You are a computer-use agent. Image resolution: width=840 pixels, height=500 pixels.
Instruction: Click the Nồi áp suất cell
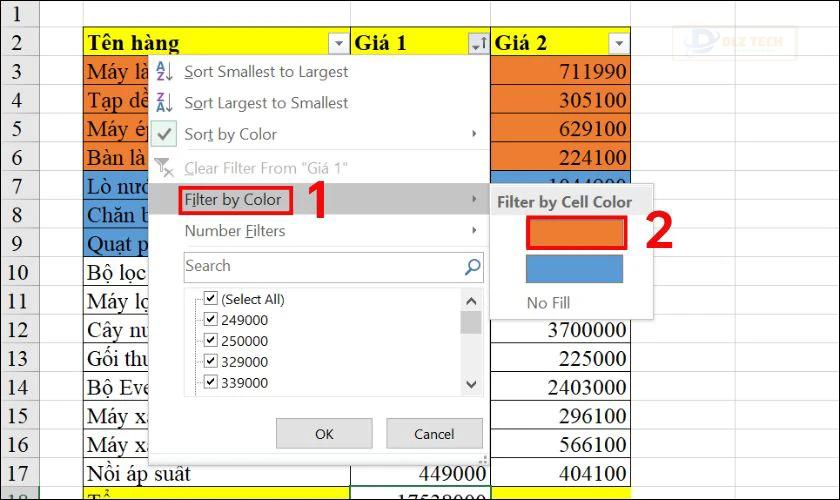tap(217, 475)
